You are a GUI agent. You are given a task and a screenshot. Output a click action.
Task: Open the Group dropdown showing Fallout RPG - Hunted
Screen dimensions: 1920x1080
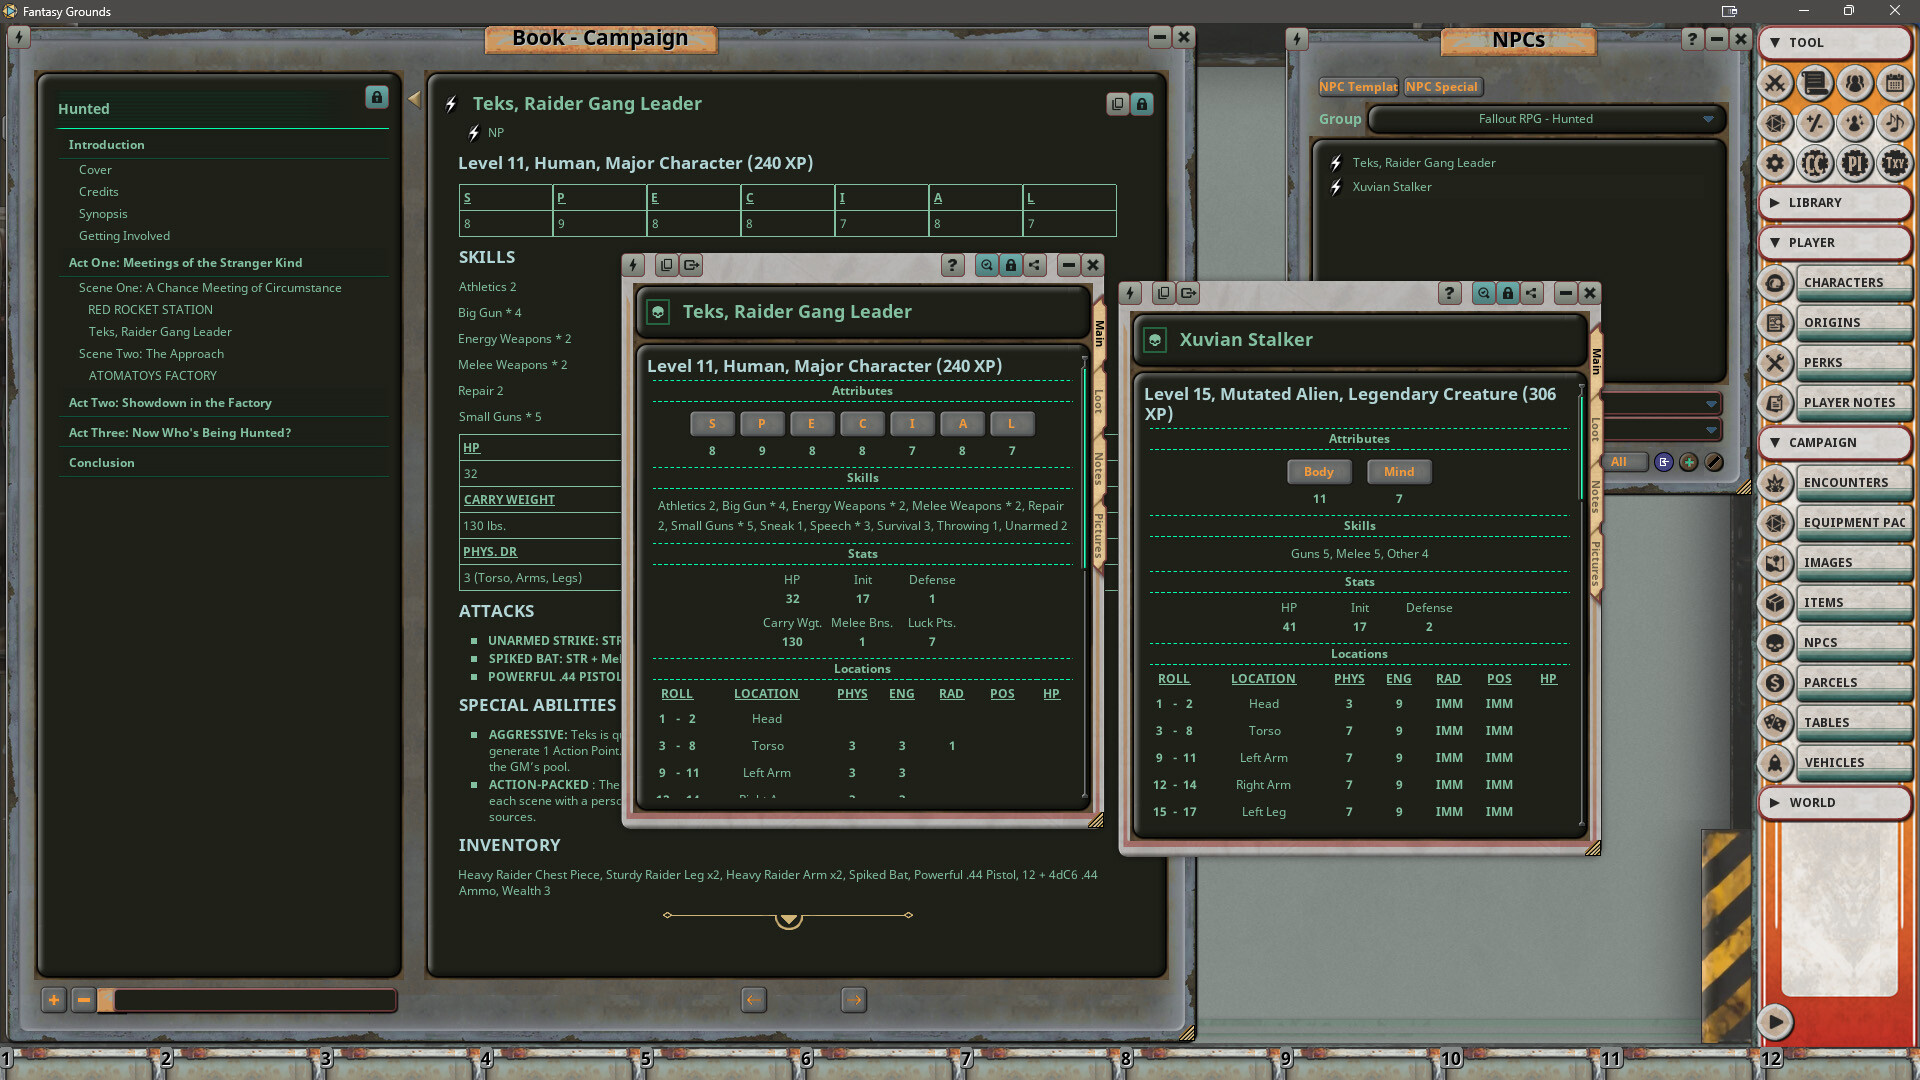[x=1545, y=119]
